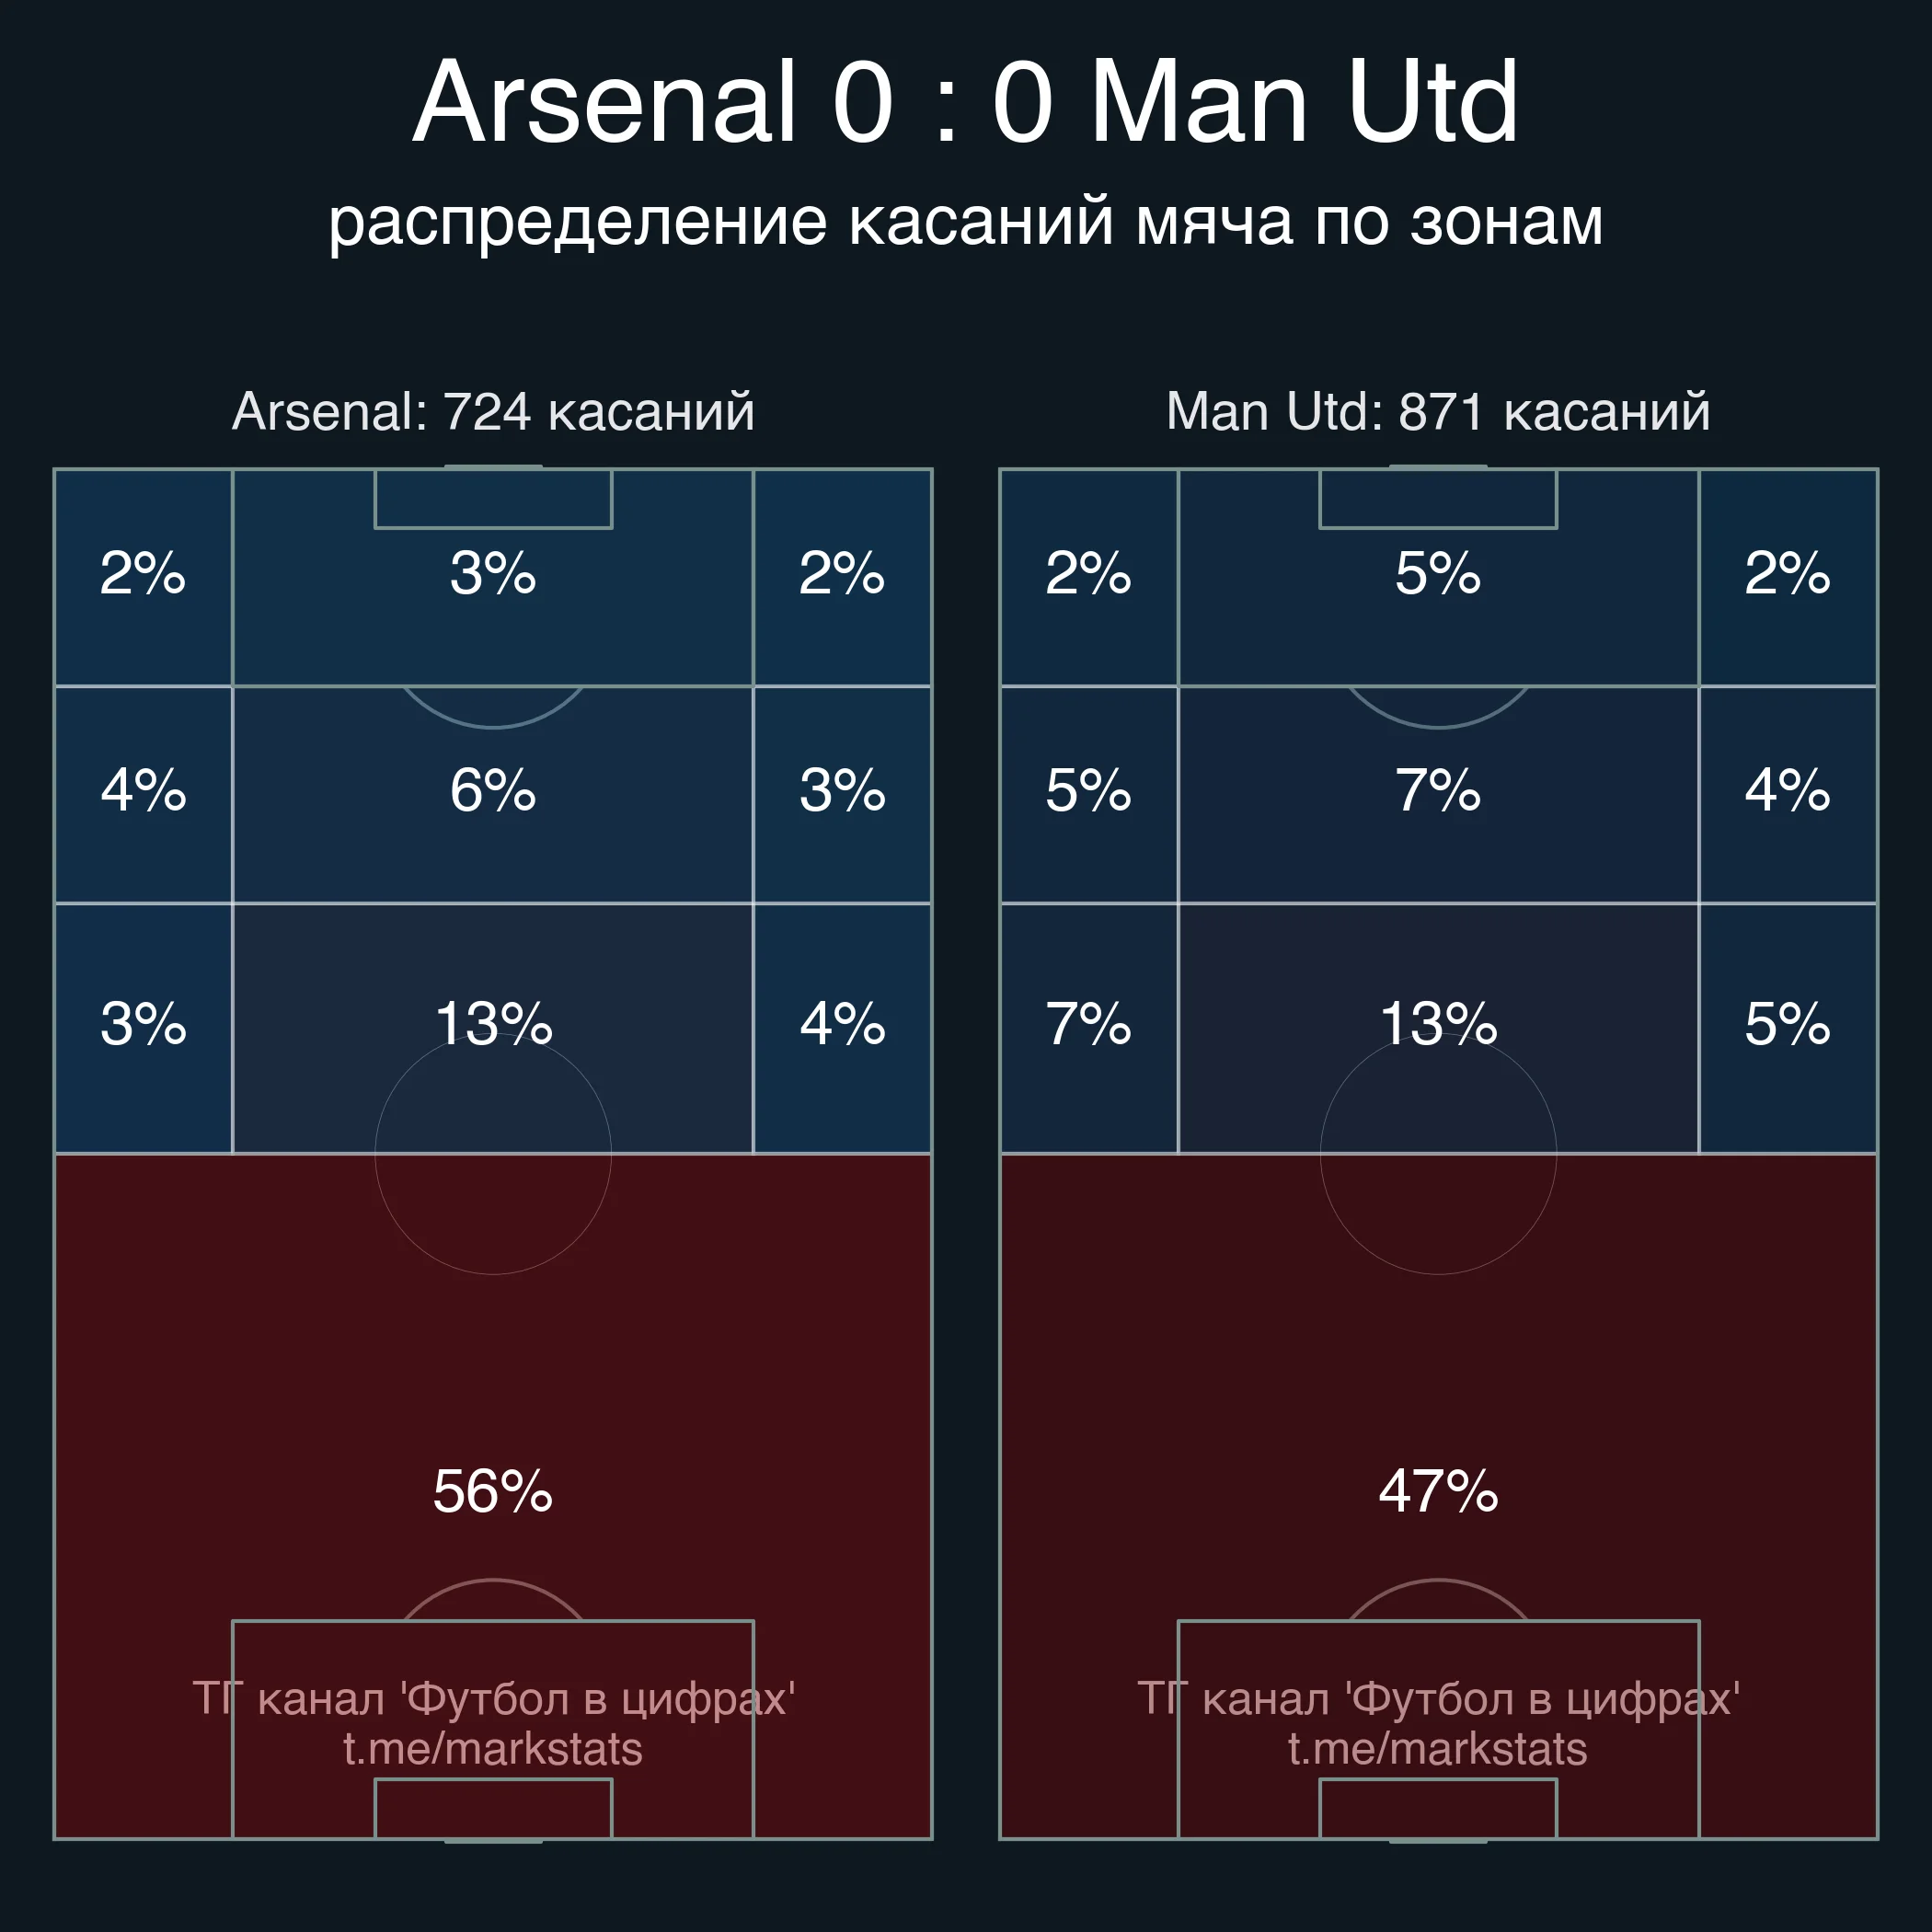This screenshot has width=1932, height=1932.
Task: Click Man Utd's 5% penalty-area zone
Action: tap(1437, 573)
